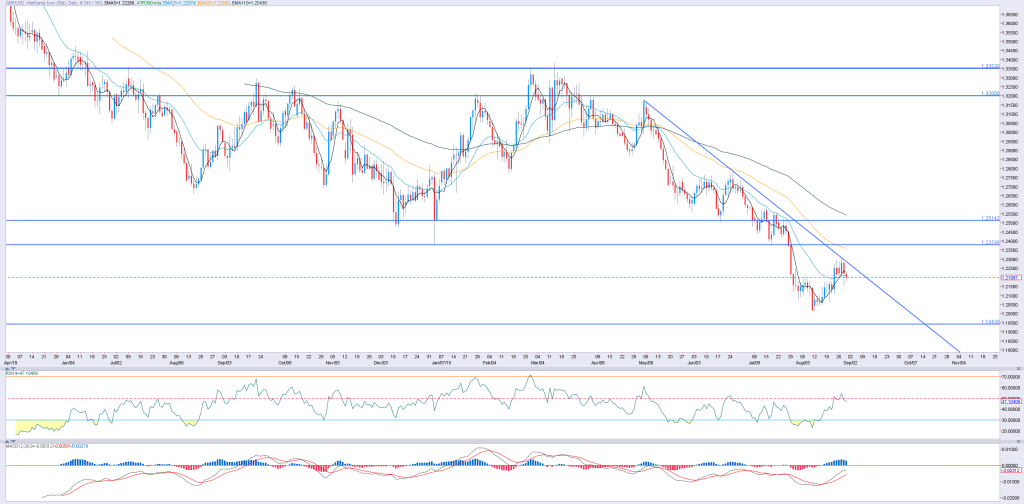Click the Feb/04 date axis label

click(x=488, y=361)
